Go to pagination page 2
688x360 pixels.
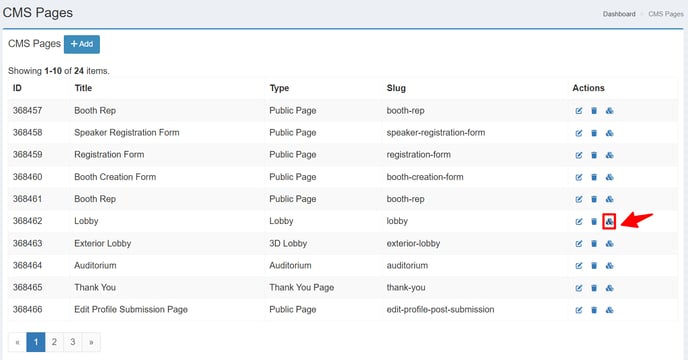54,342
